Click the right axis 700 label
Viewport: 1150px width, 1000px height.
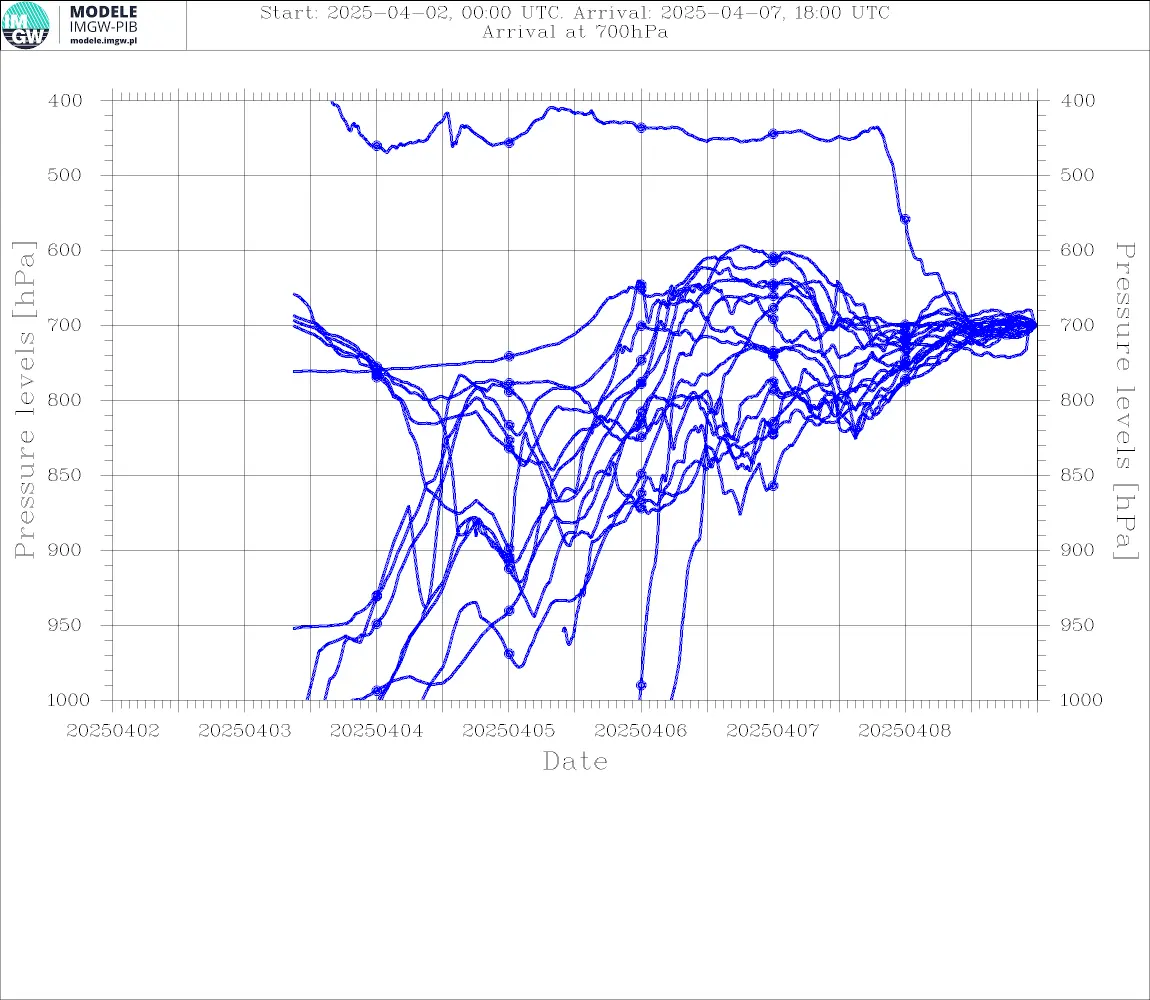(1077, 325)
